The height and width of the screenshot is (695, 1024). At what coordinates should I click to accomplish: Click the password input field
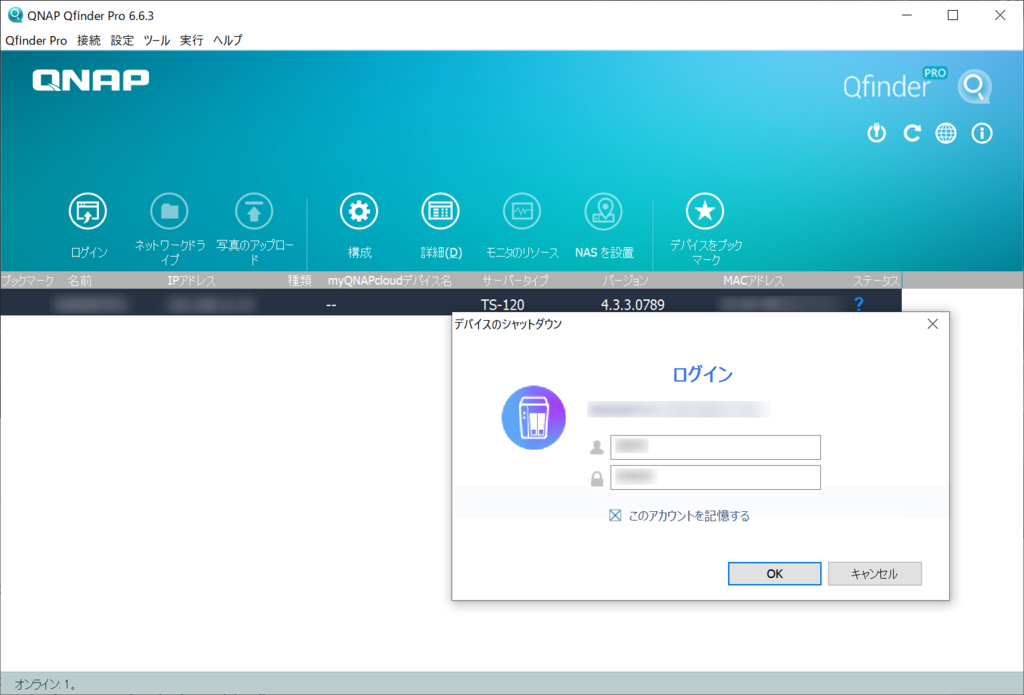[x=715, y=477]
